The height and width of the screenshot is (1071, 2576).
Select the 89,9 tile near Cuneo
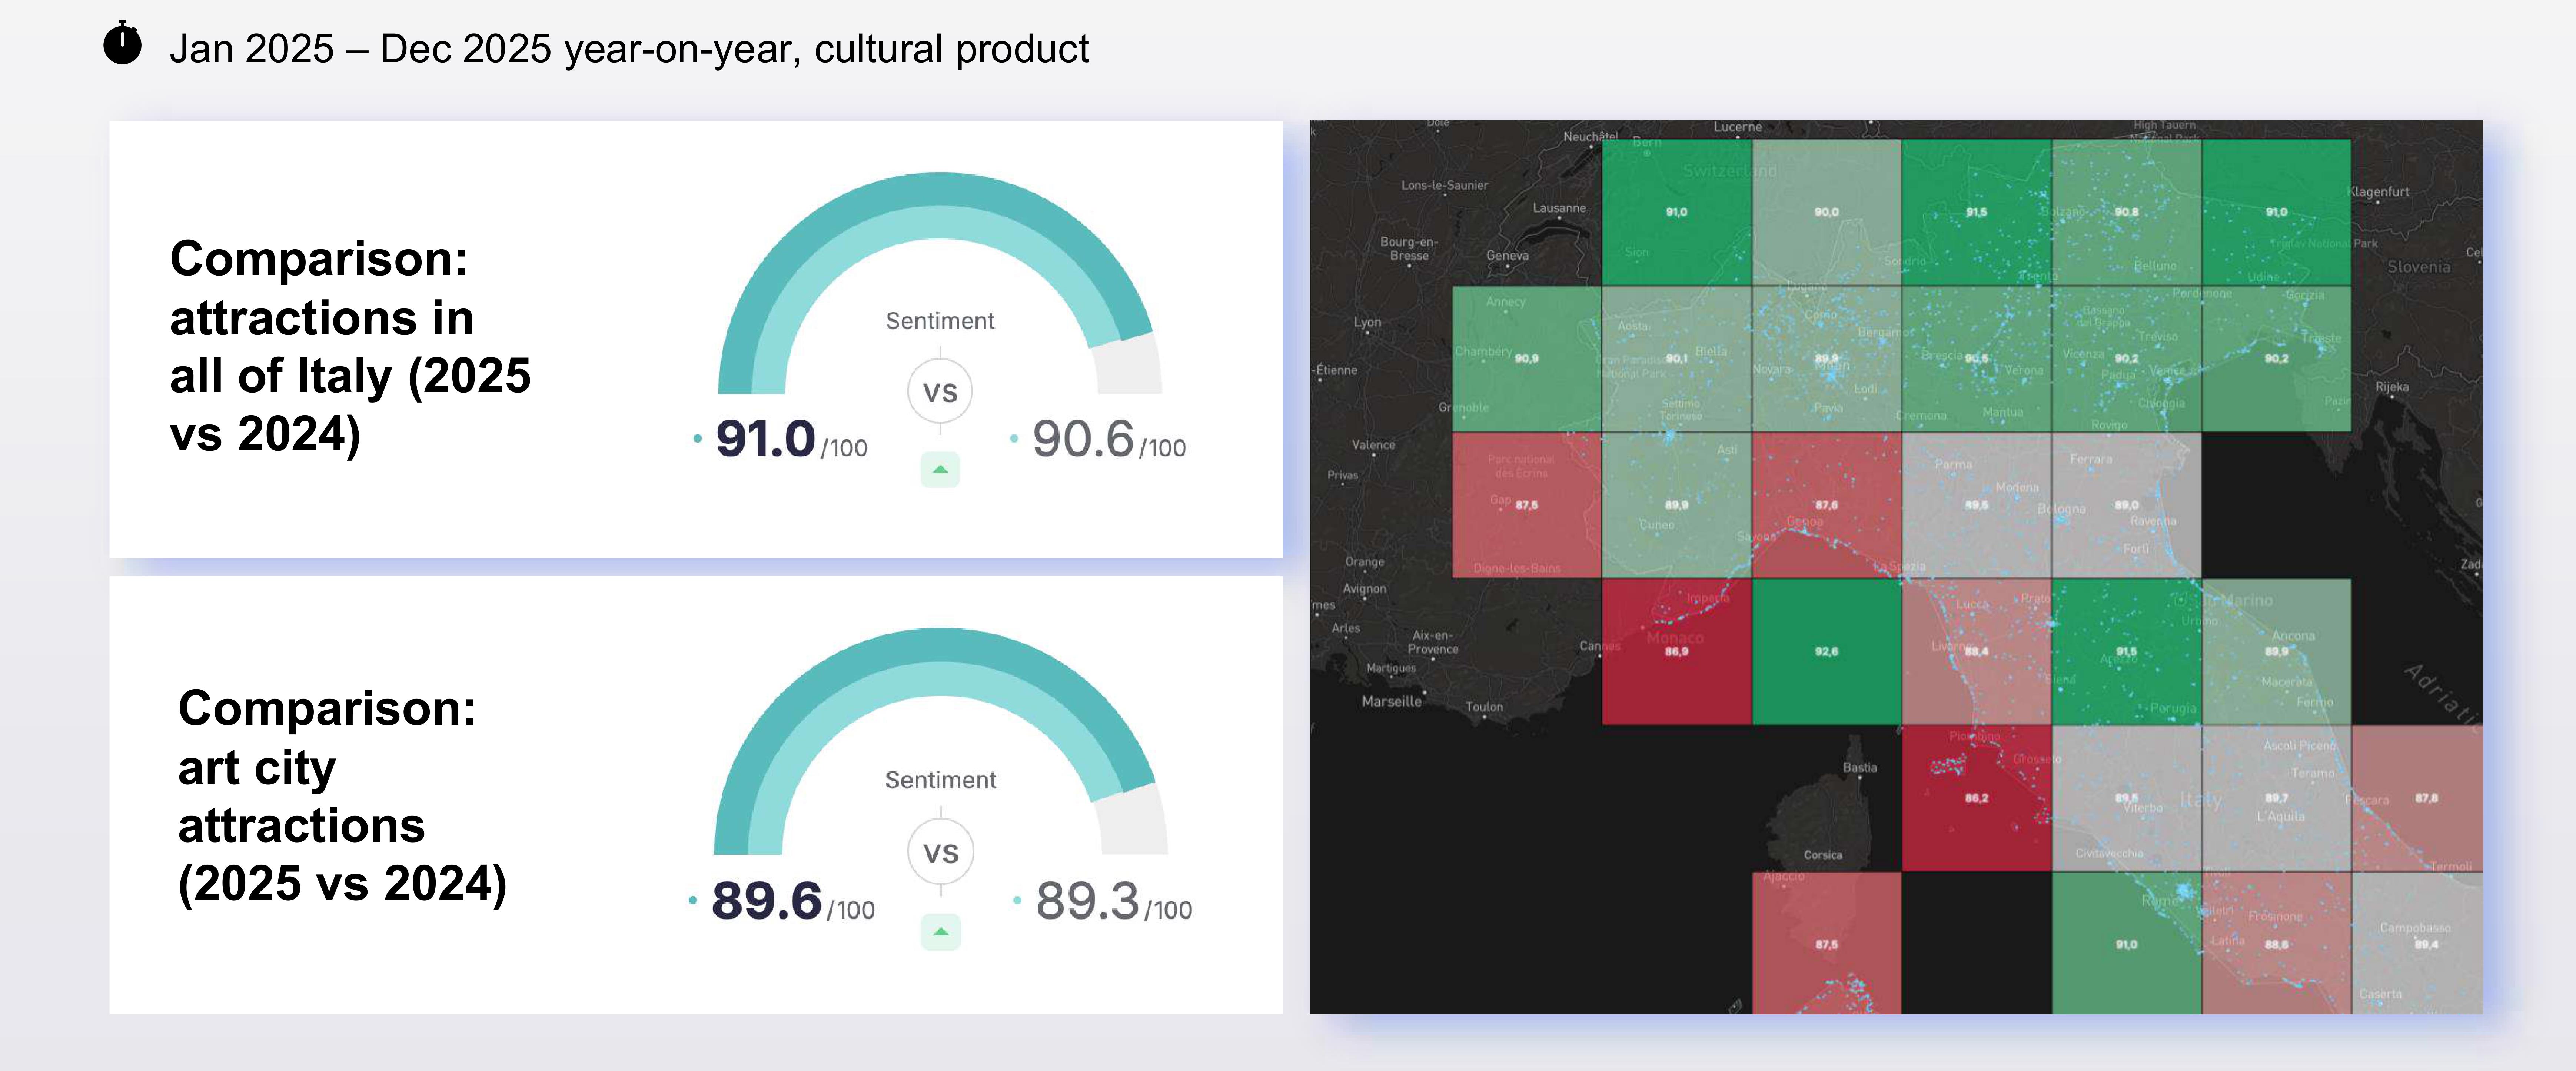(1677, 505)
